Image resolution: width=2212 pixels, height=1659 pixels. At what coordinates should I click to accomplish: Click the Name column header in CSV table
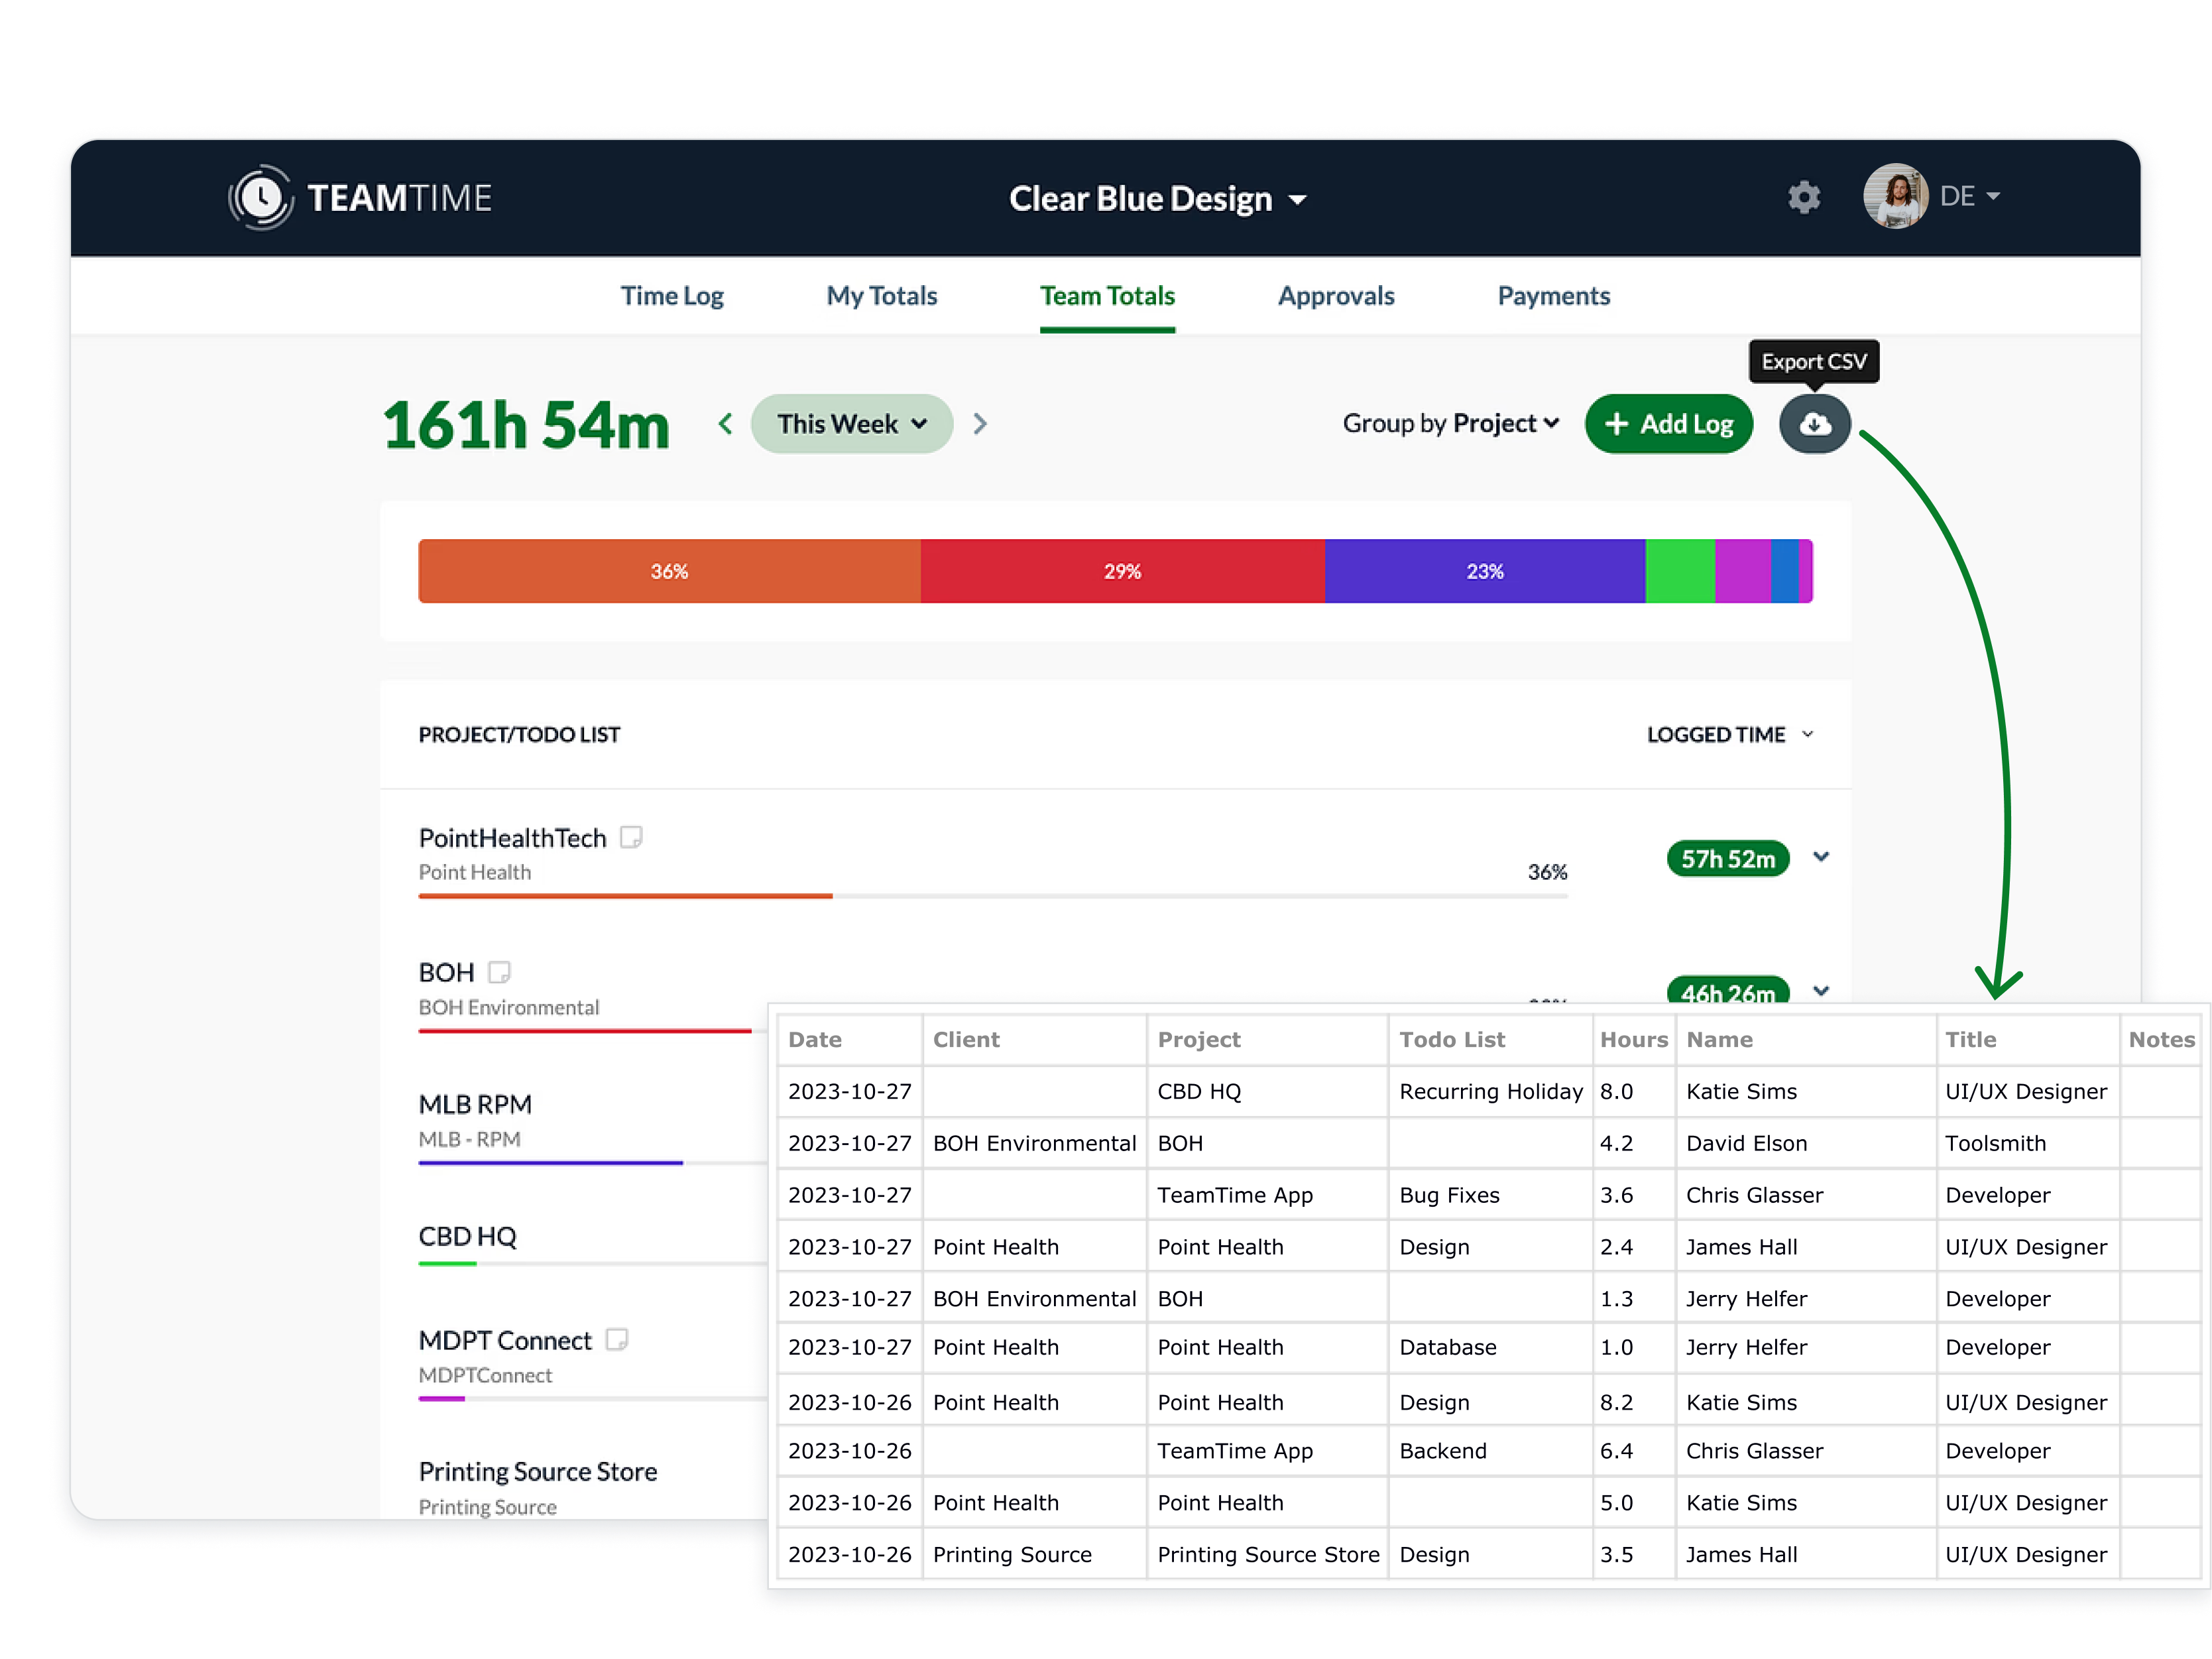[x=1719, y=1040]
